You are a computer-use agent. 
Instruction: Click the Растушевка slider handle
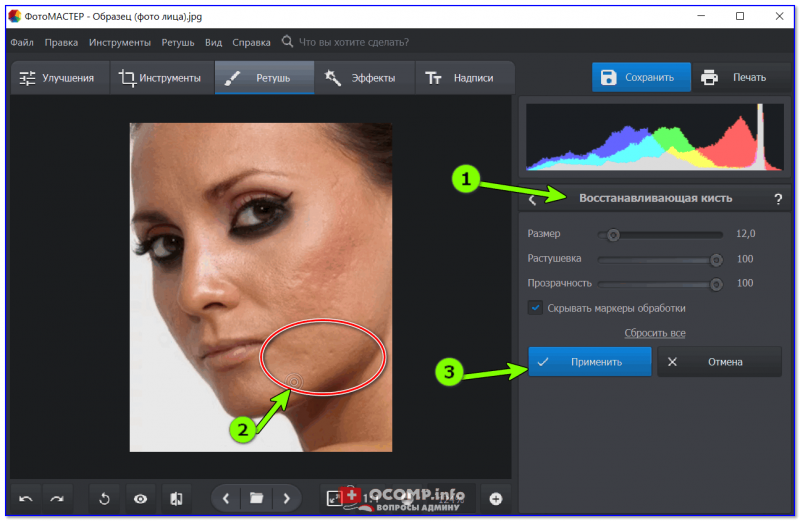(716, 260)
